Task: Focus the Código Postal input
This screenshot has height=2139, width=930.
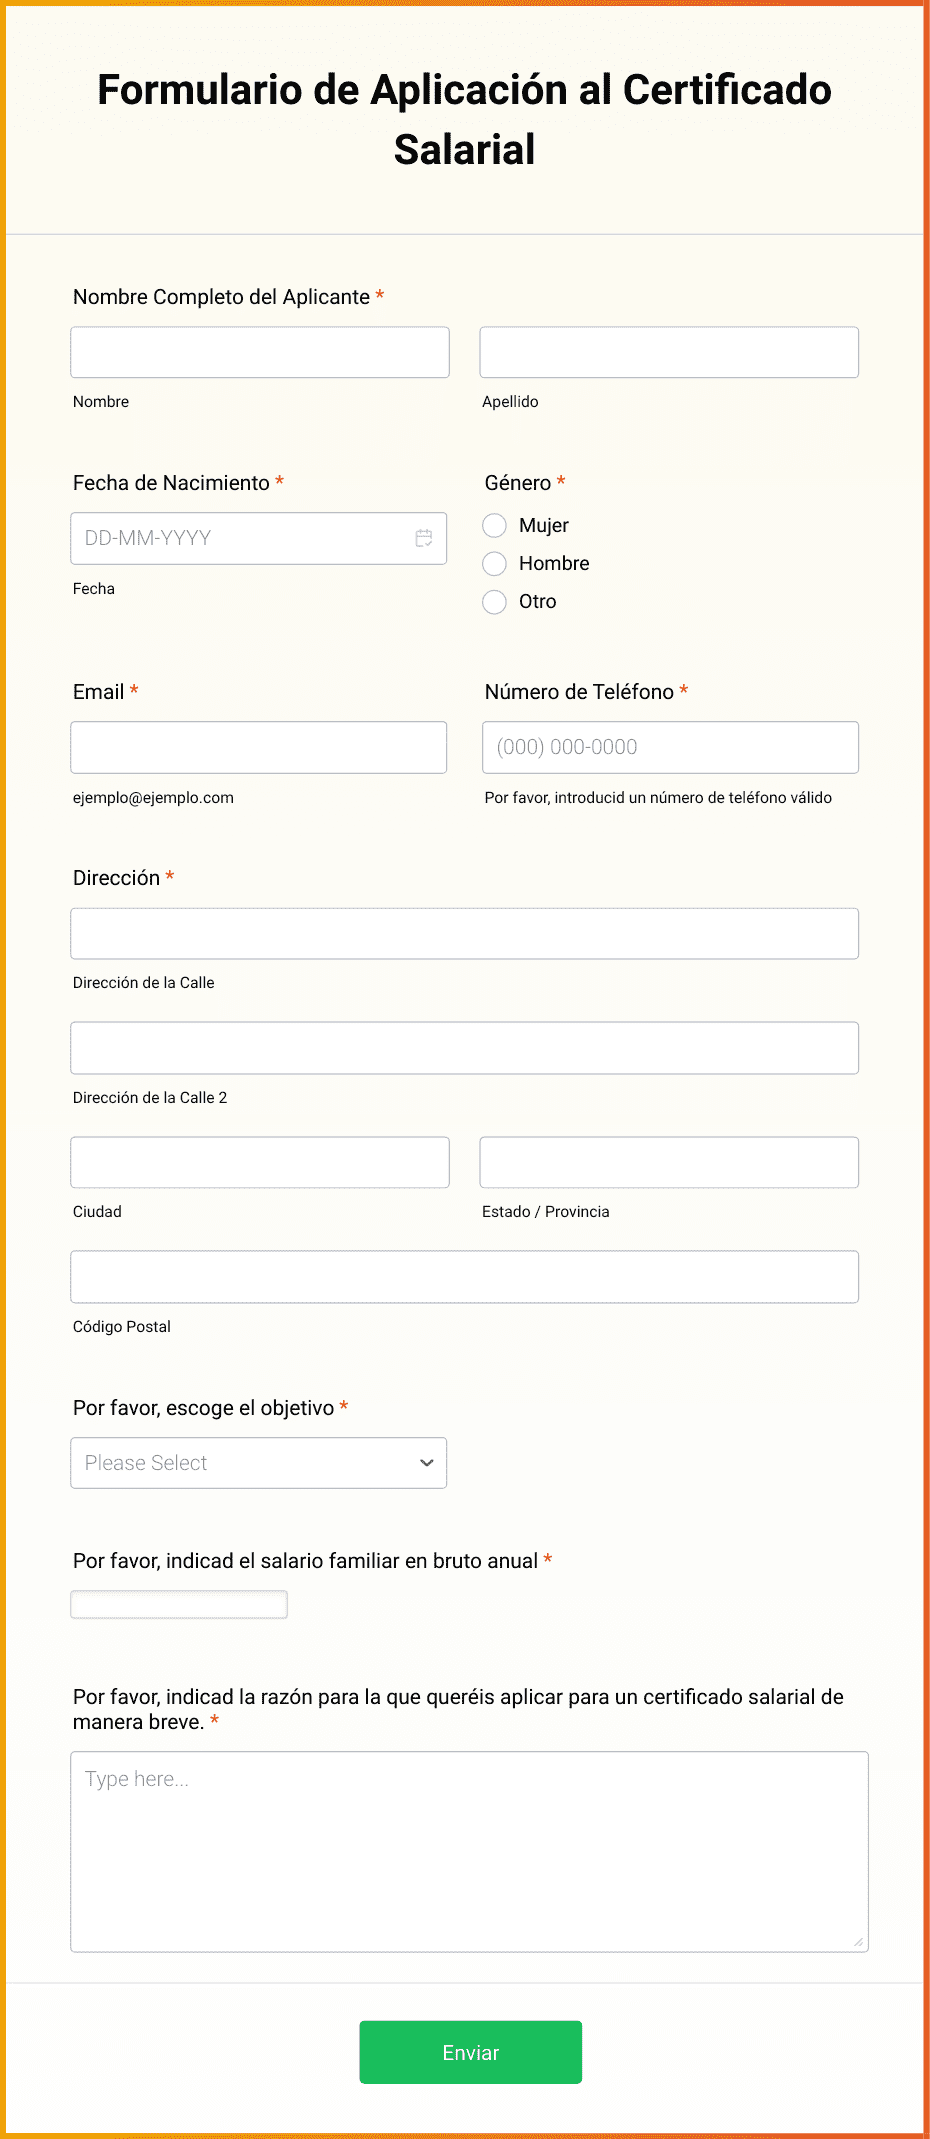Action: point(465,1277)
